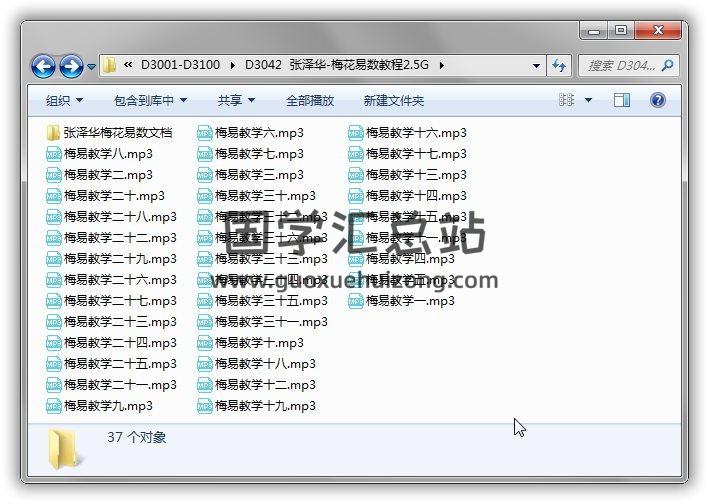Open the more view options dropdown arrow
The height and width of the screenshot is (504, 709).
point(588,100)
